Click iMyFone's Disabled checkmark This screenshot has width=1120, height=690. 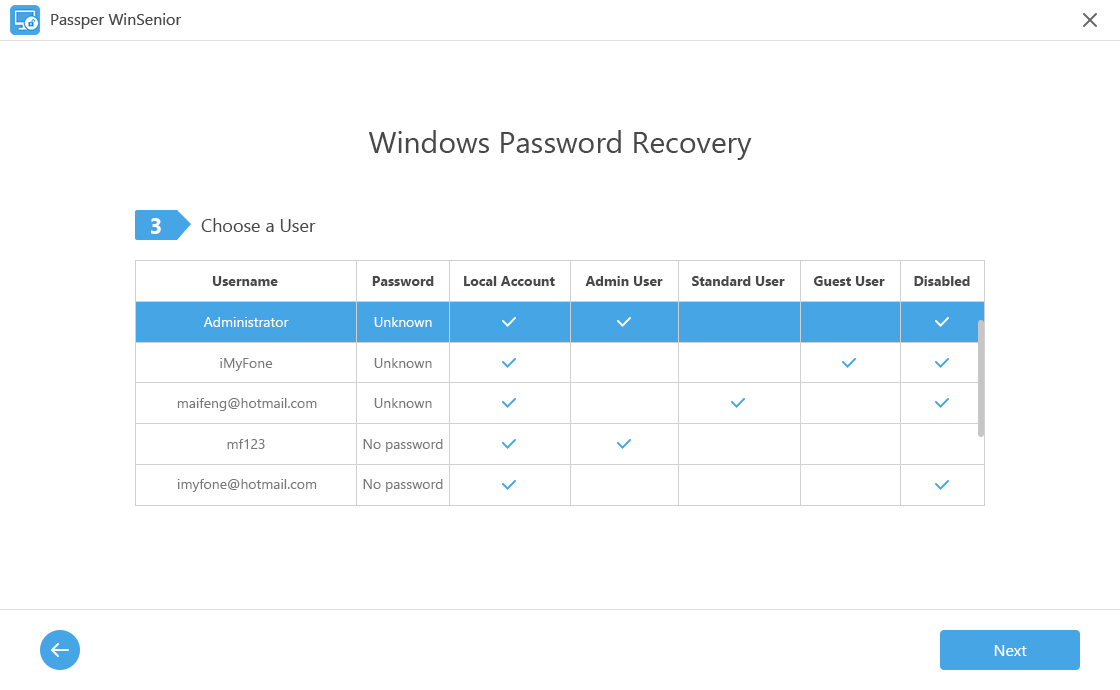point(941,363)
